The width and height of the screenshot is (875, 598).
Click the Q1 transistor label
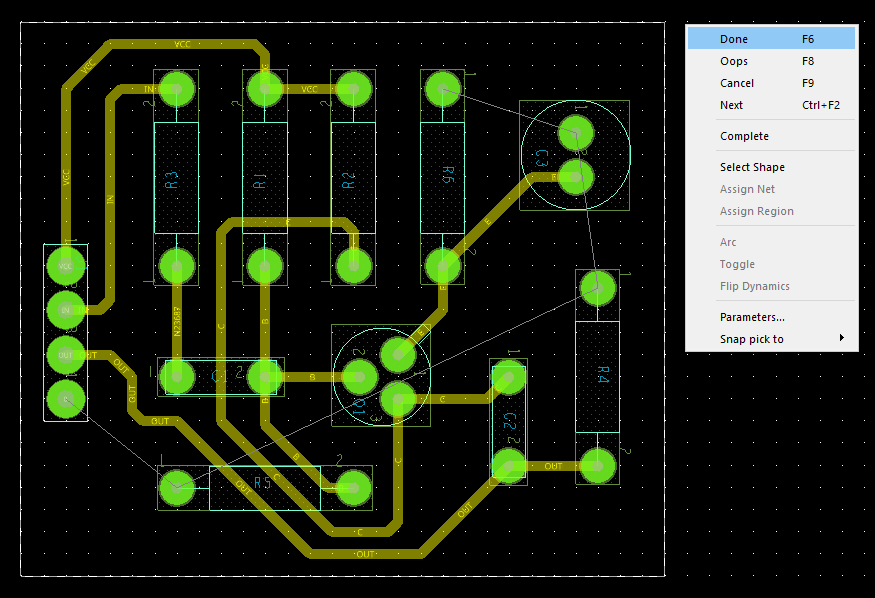click(x=359, y=408)
